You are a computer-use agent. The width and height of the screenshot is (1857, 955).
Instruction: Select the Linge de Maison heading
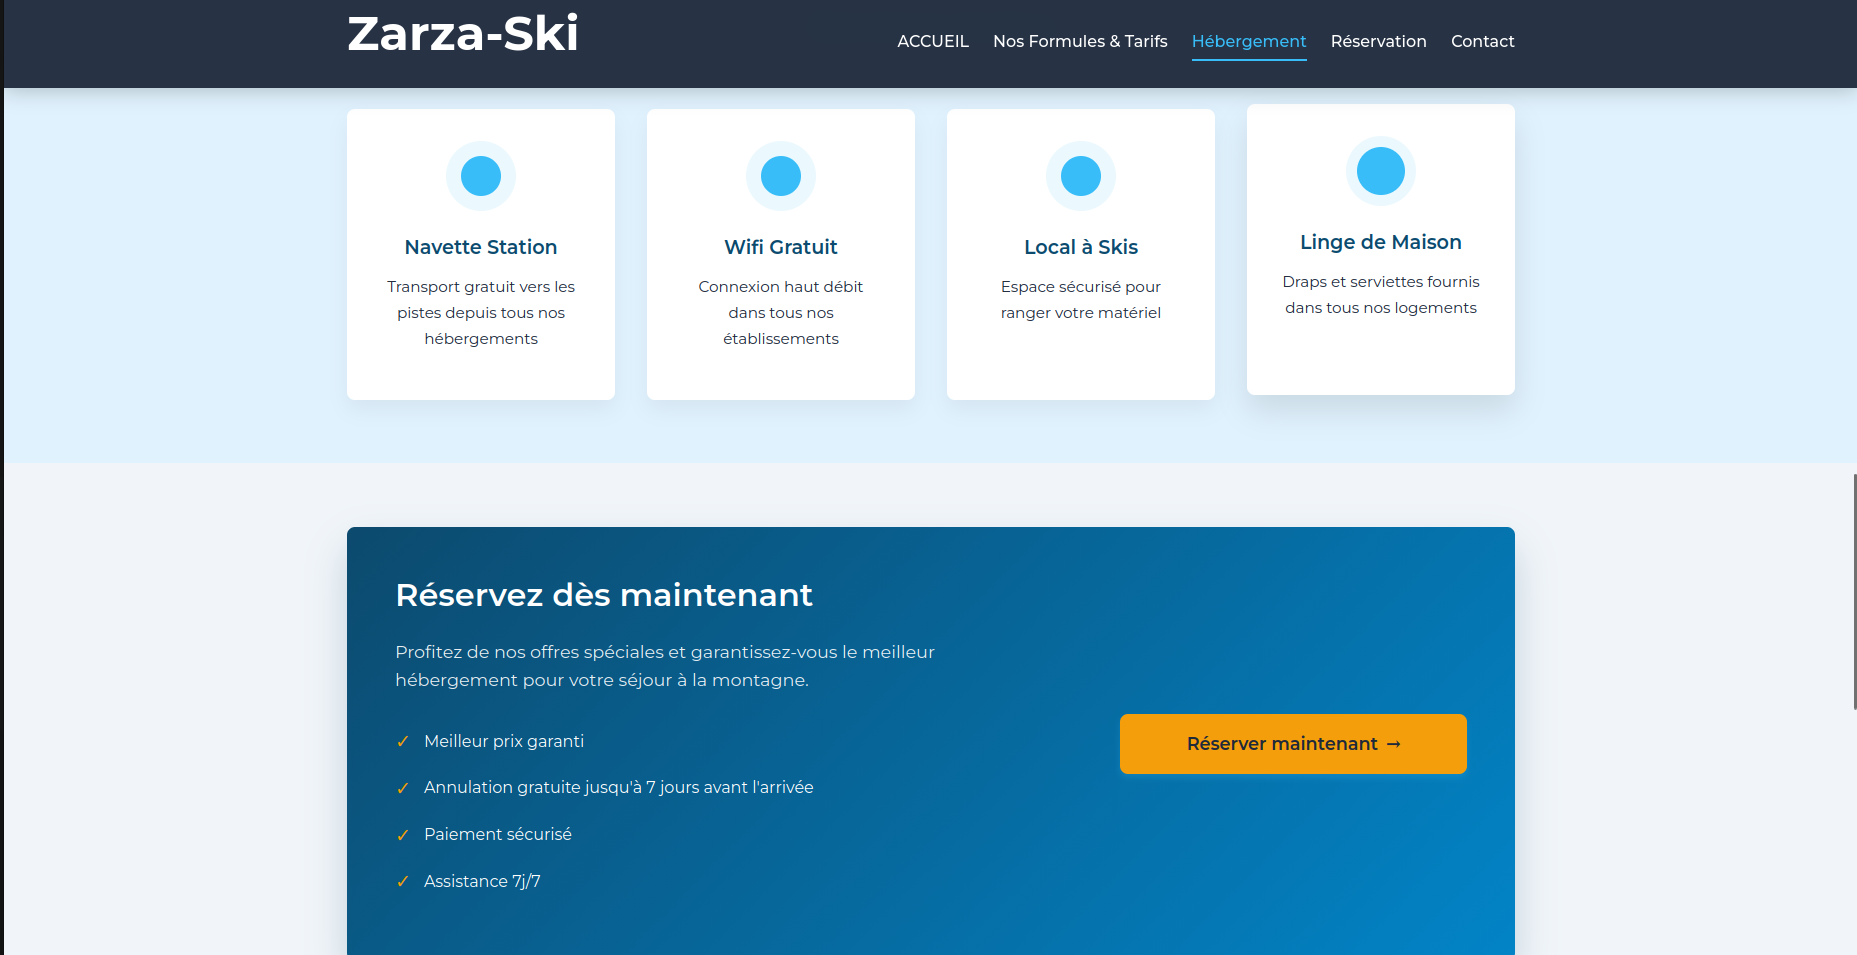(1381, 242)
